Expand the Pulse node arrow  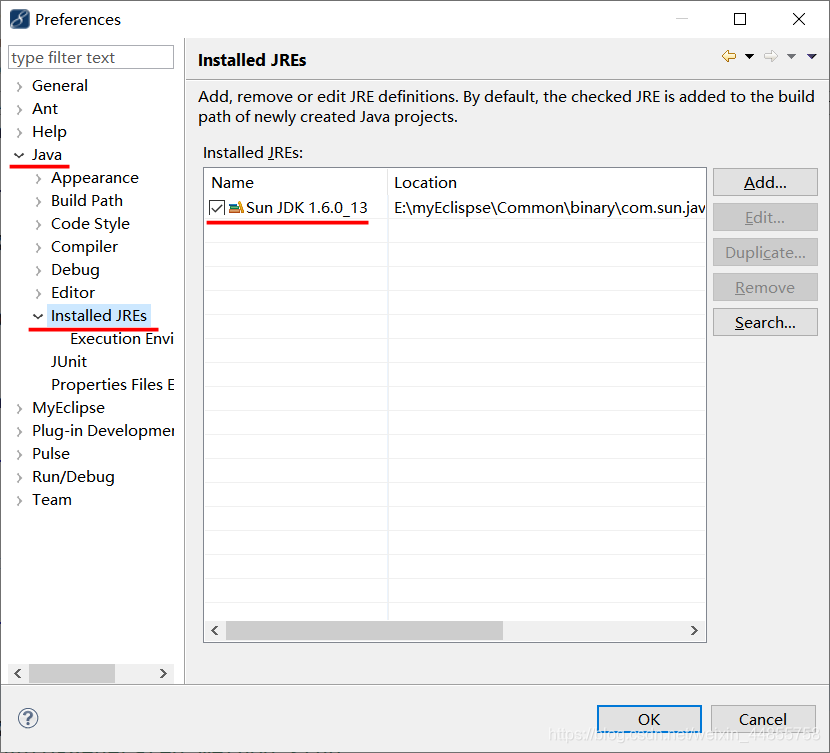coord(20,455)
